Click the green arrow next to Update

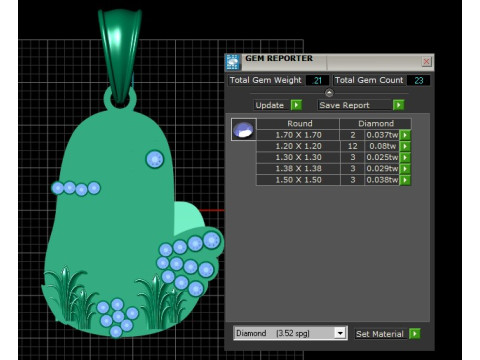coord(296,105)
